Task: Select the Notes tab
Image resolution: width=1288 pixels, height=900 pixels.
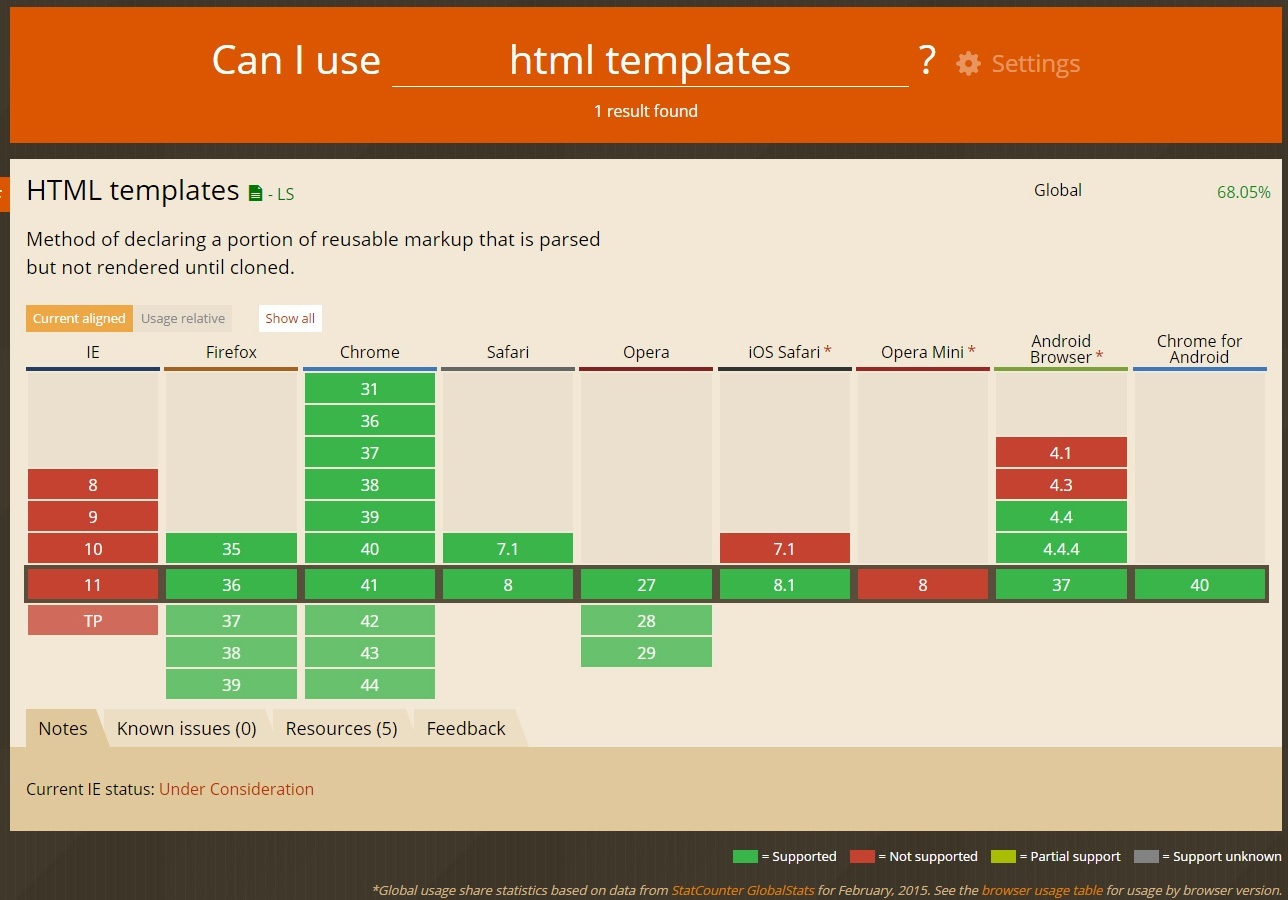Action: (x=63, y=729)
